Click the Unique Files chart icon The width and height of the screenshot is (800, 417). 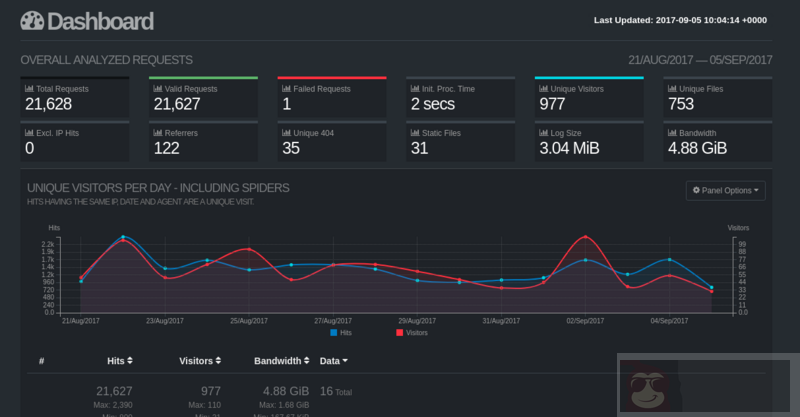click(671, 89)
